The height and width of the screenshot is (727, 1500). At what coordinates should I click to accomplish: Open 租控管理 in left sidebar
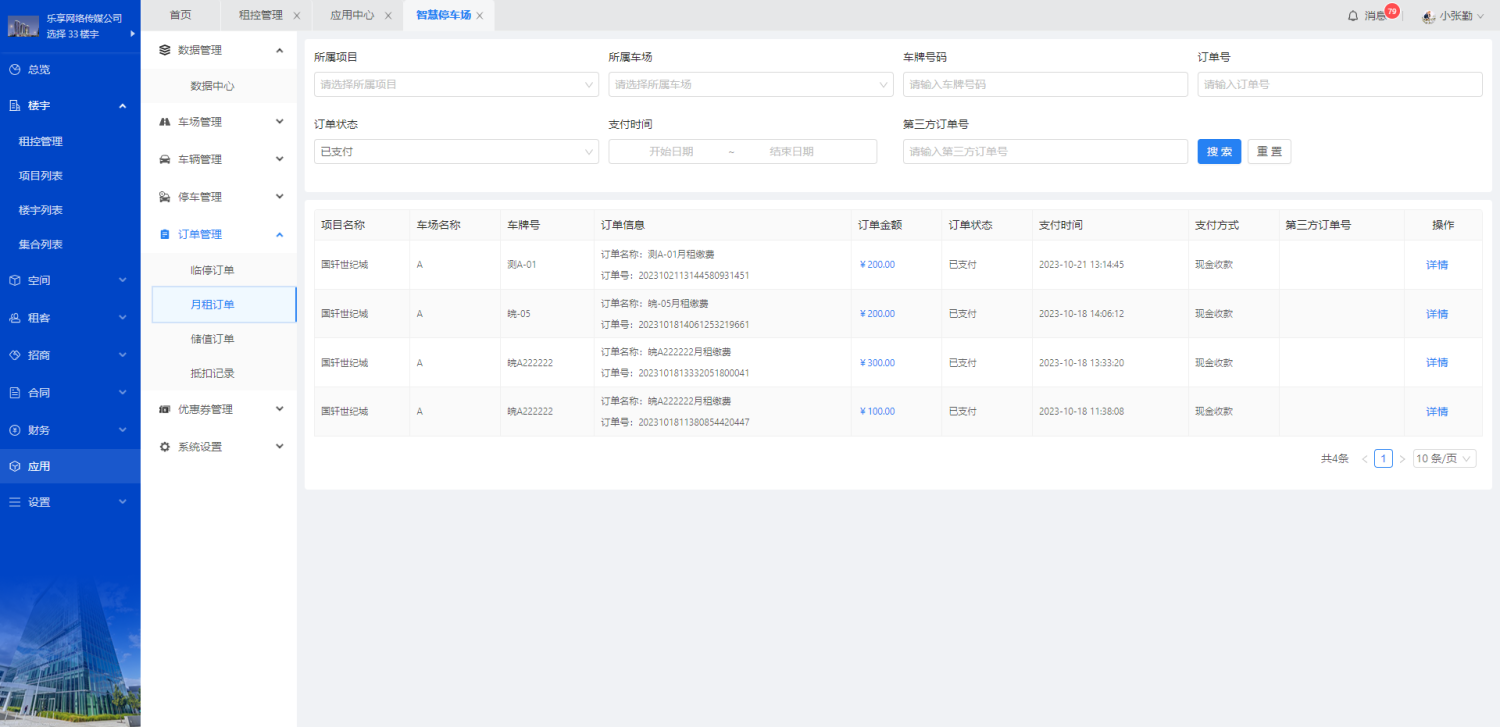coord(41,142)
